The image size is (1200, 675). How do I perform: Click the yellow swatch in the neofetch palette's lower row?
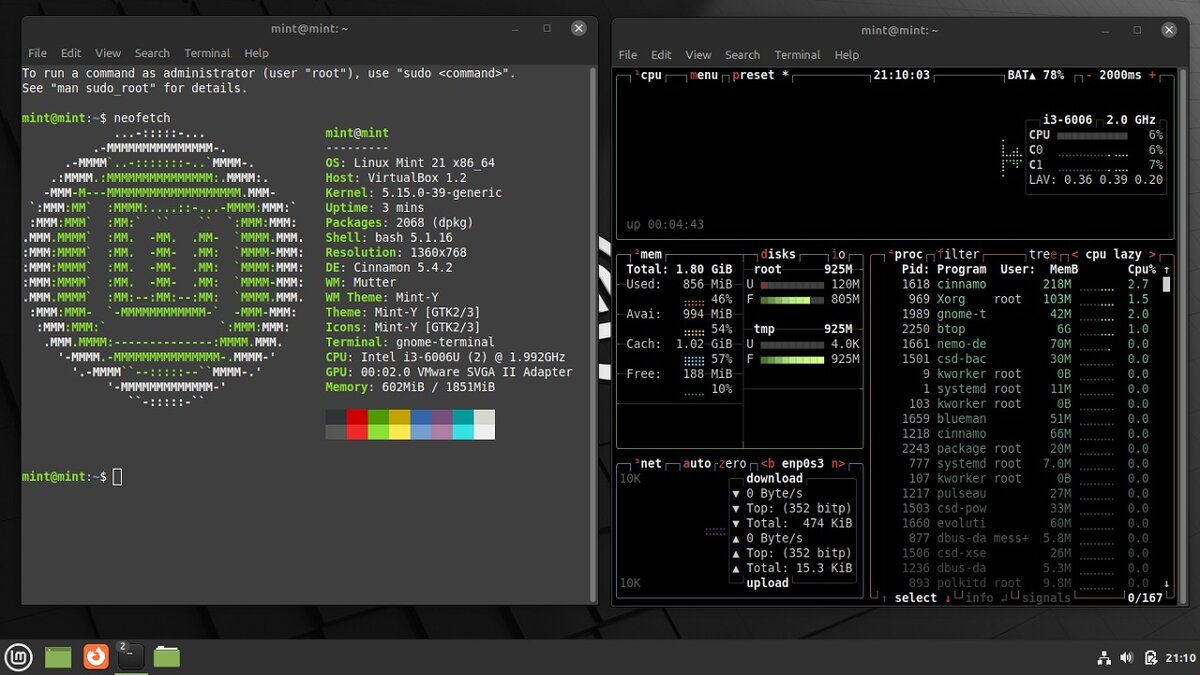399,432
